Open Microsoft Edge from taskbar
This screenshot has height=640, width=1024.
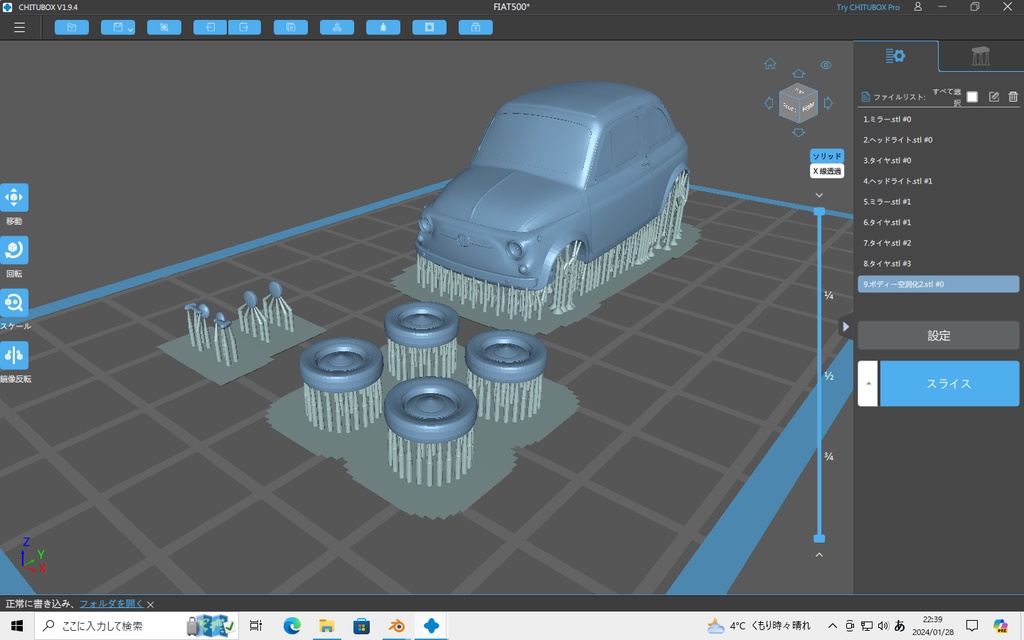point(292,626)
